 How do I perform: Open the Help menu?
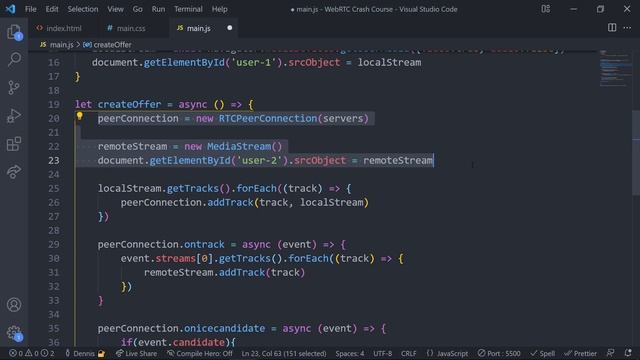click(x=220, y=9)
